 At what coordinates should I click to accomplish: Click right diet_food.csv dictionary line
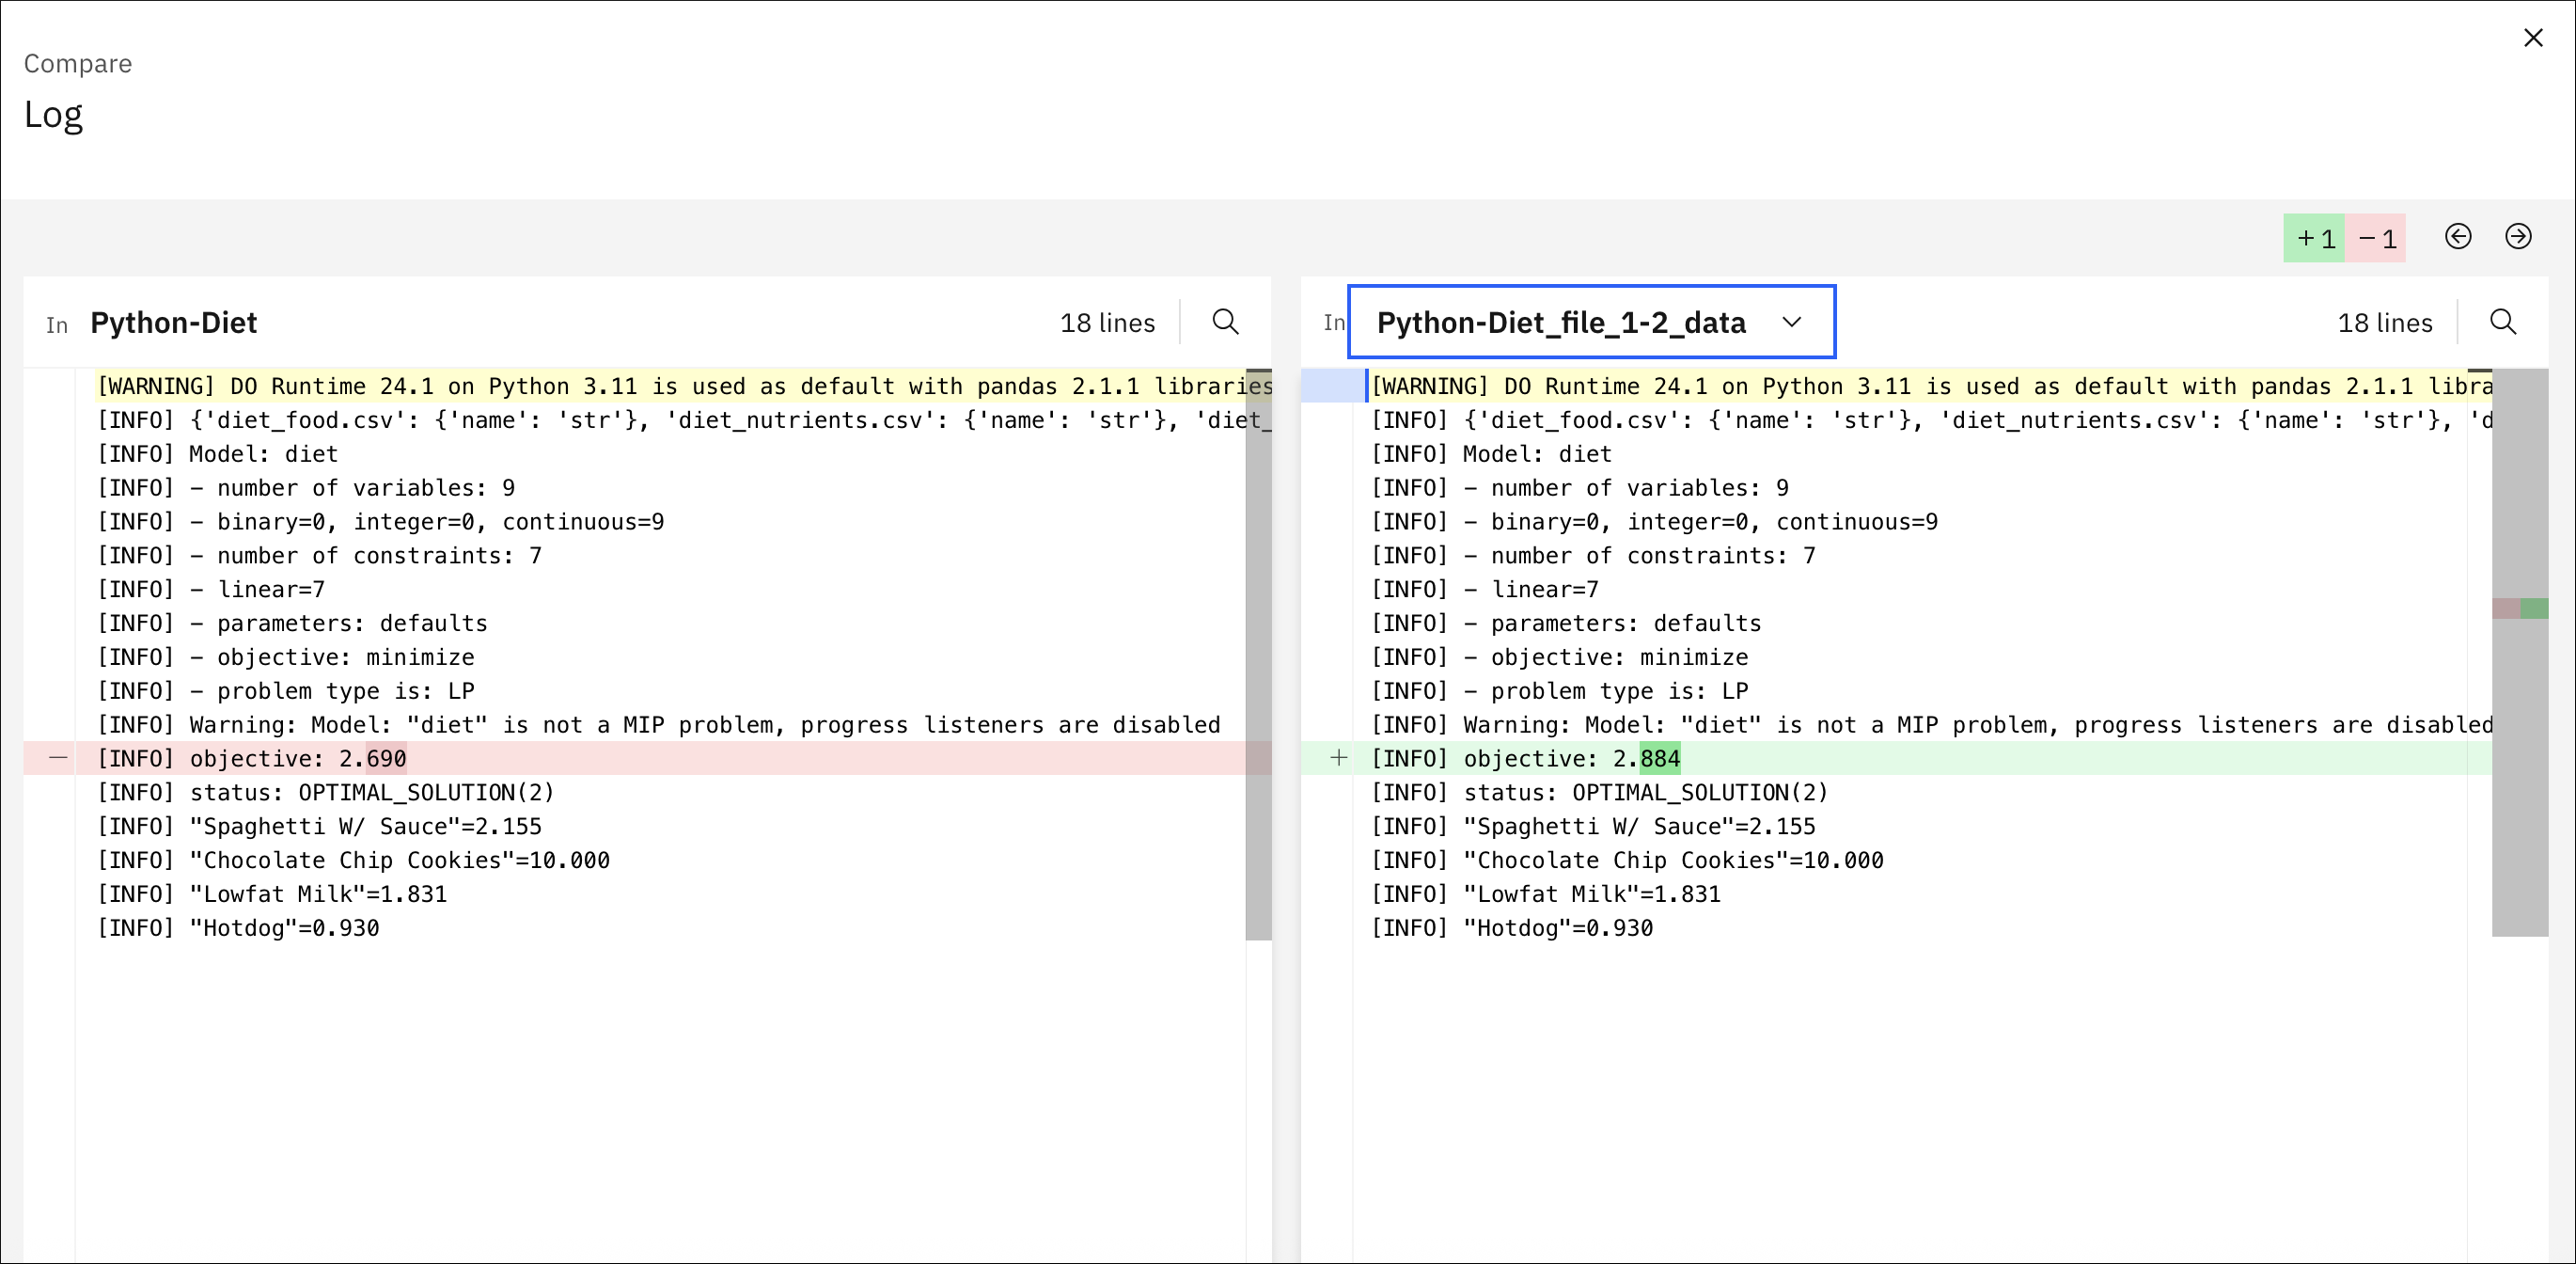[1931, 420]
